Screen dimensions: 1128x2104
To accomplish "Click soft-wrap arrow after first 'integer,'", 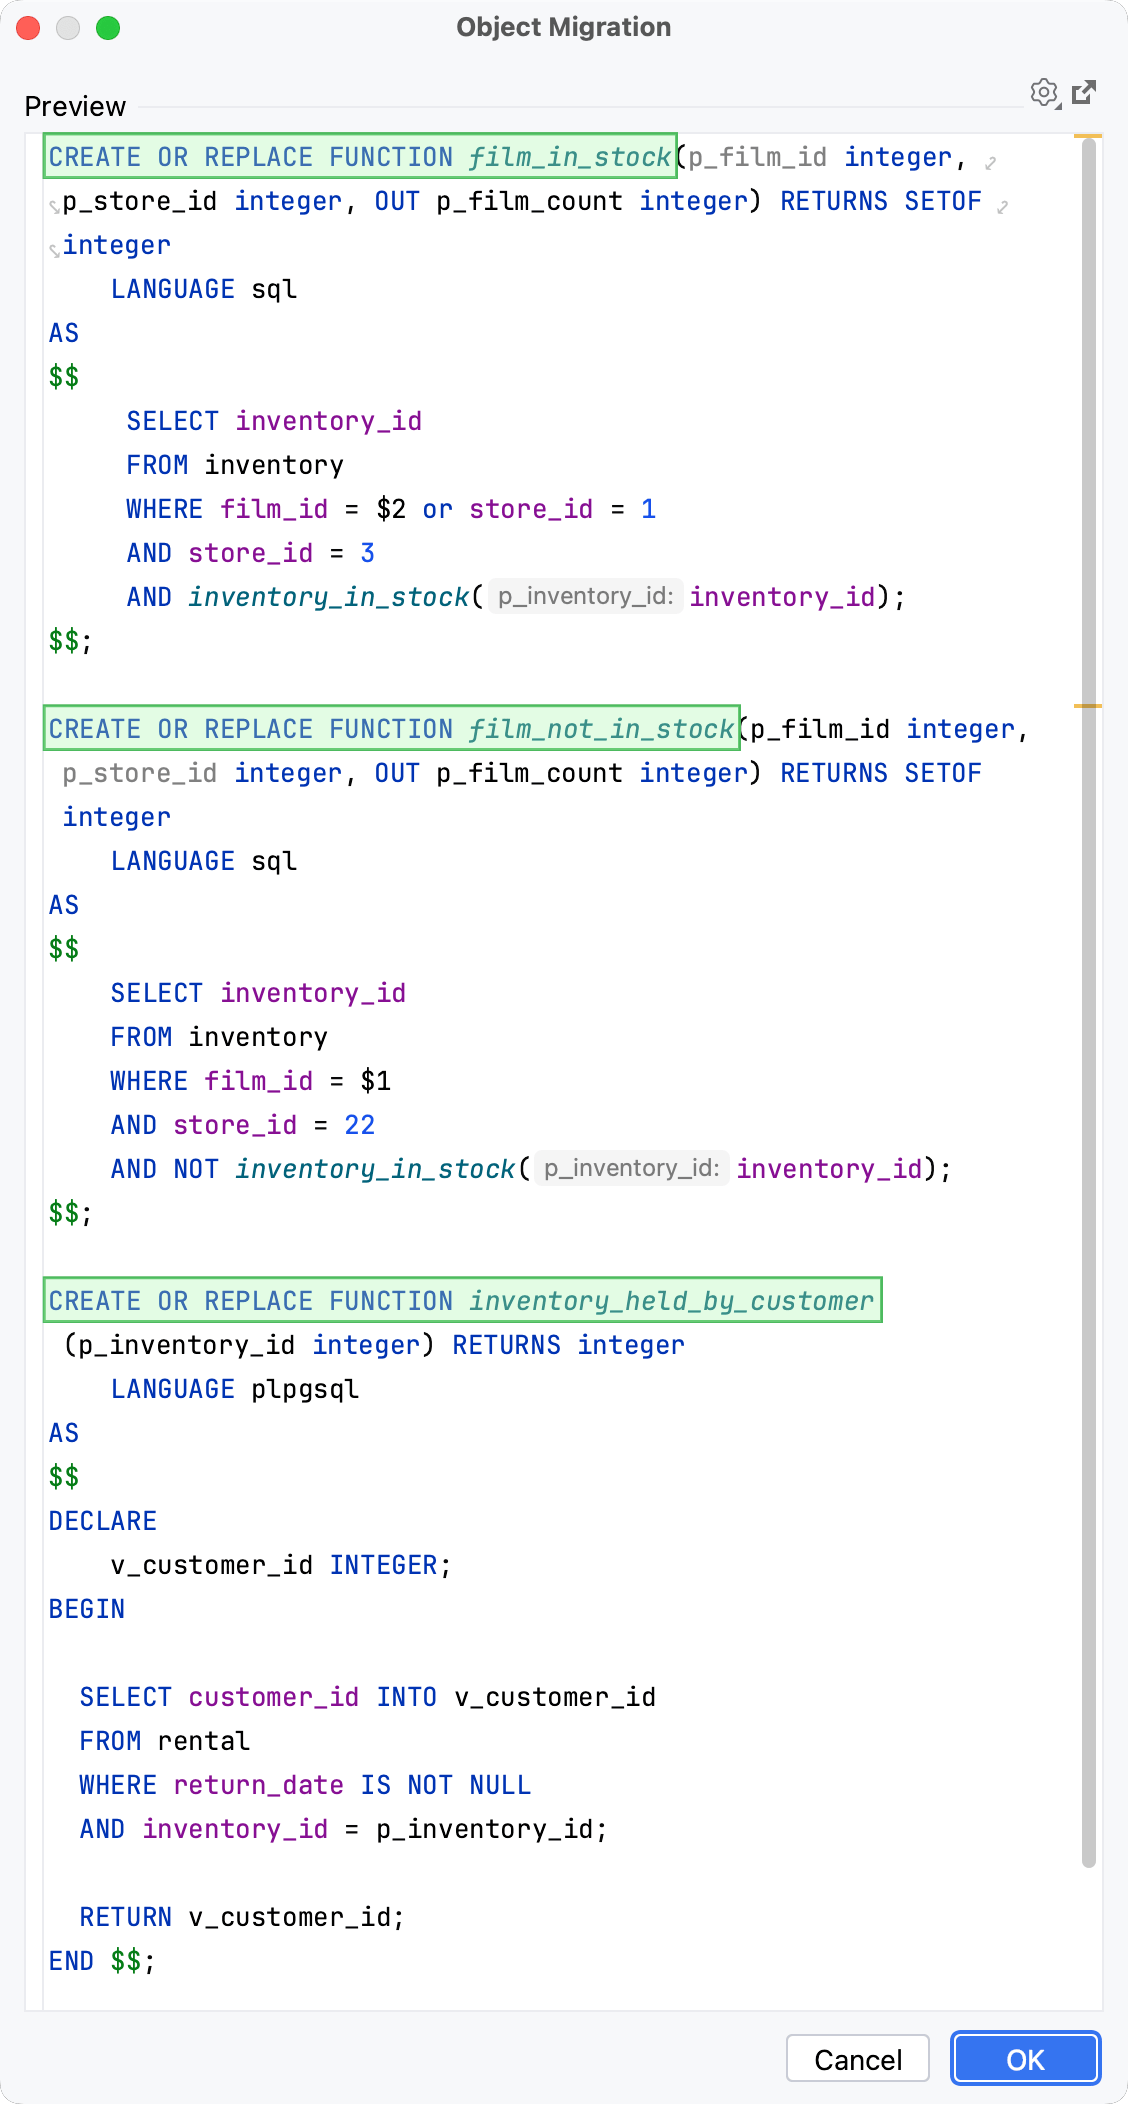I will 990,162.
